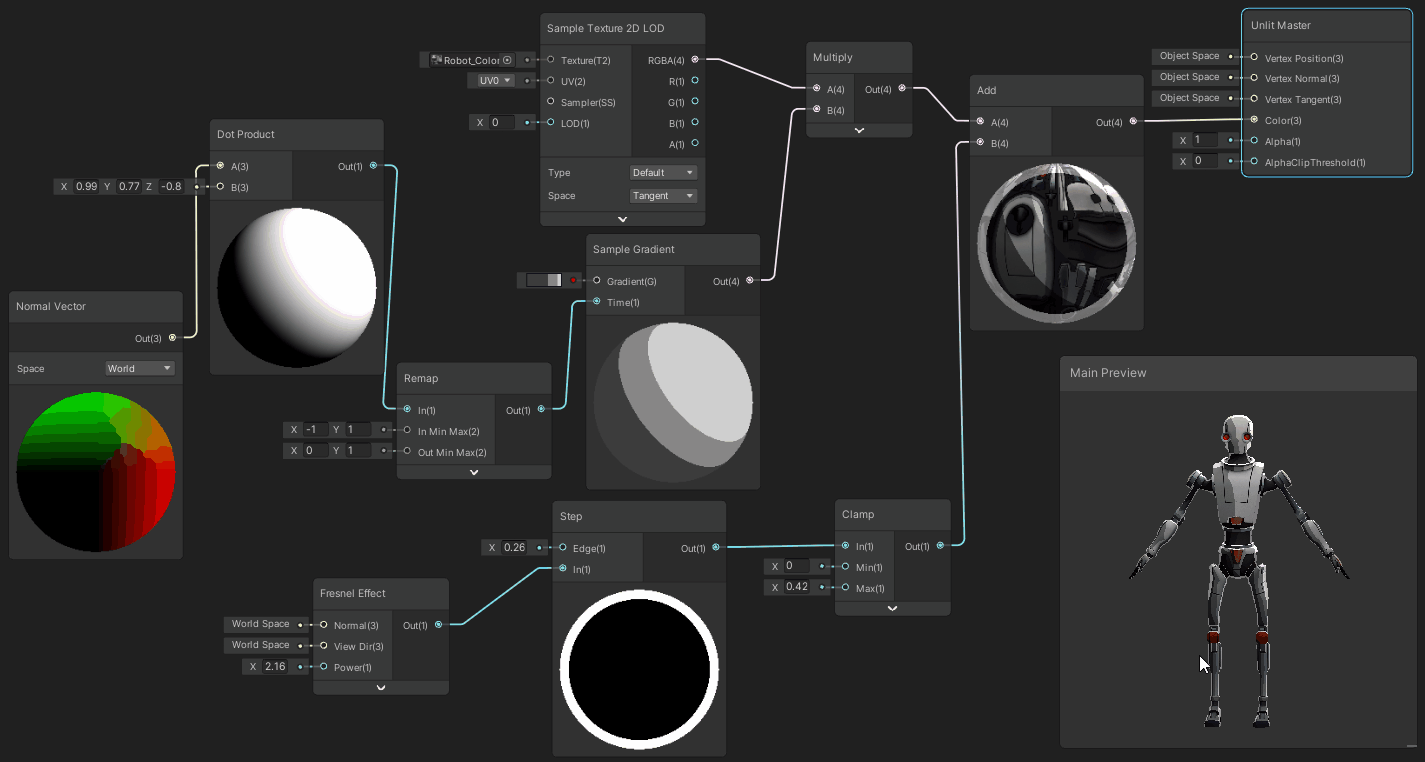The width and height of the screenshot is (1425, 762).
Task: Click the Add node Out(4) port
Action: [x=1133, y=122]
